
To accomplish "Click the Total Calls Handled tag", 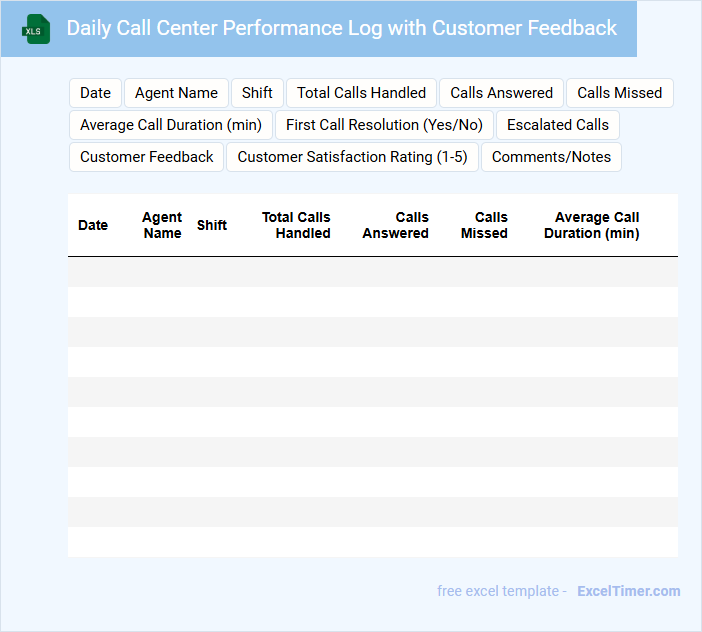I will tap(361, 93).
